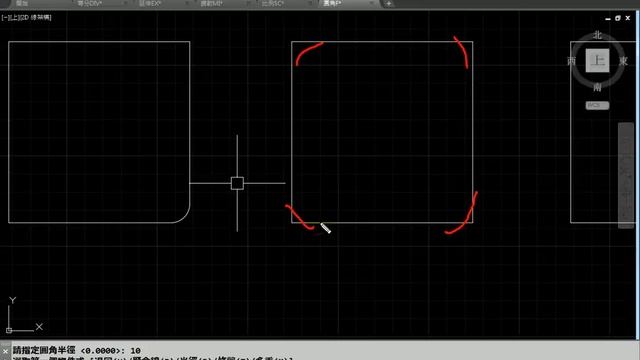Close the drawing viewport window
This screenshot has width=640, height=360.
[x=628, y=18]
